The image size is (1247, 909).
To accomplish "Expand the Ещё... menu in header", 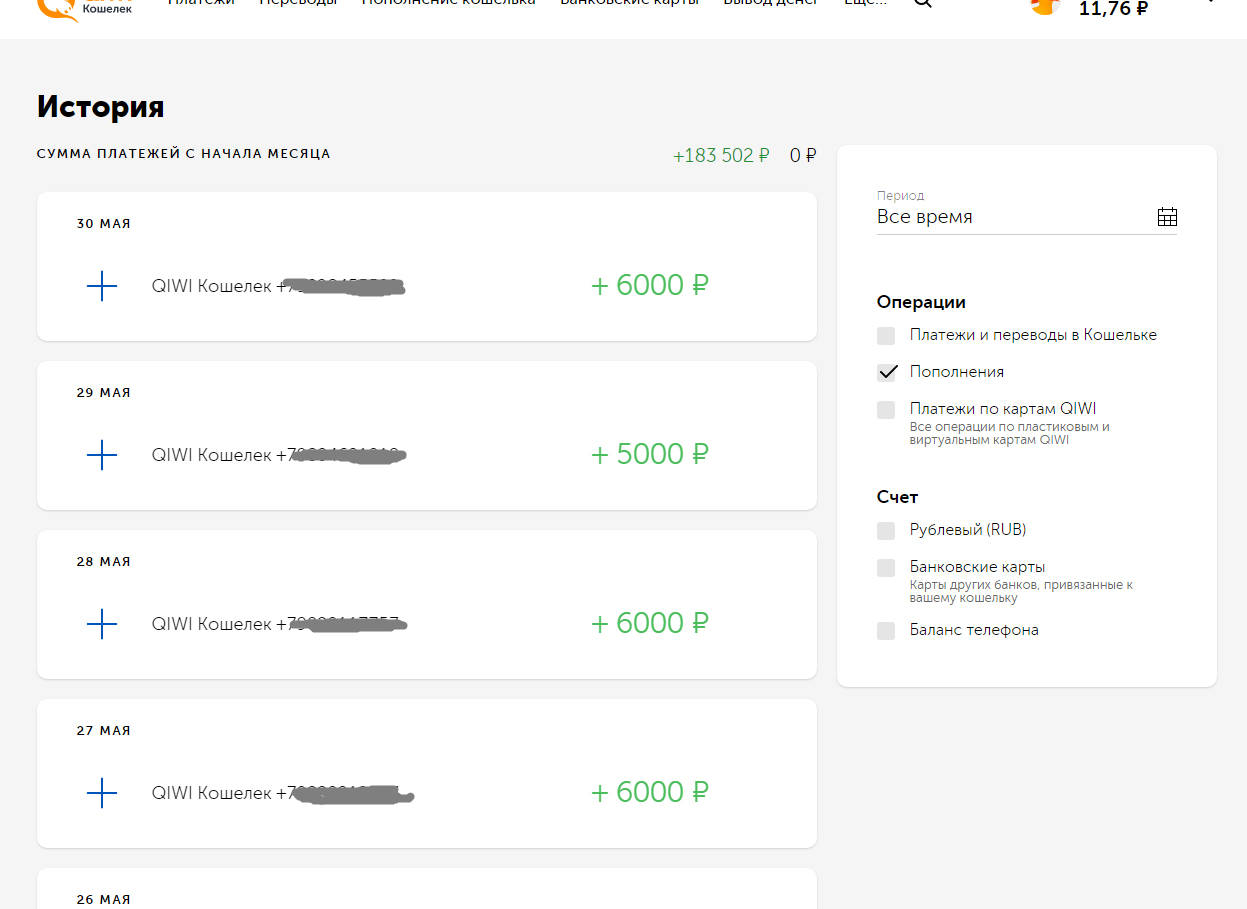I will 865,3.
